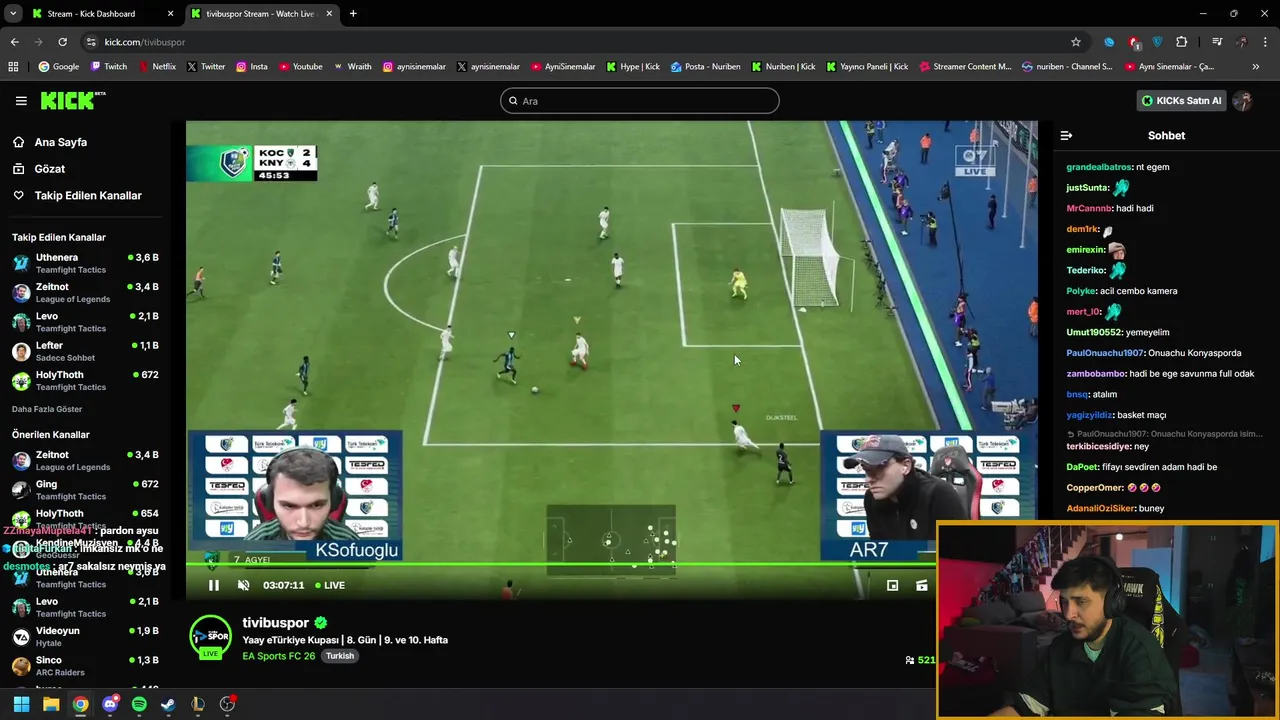Unmute the stream volume icon
Screen dimensions: 1280x720
(x=243, y=585)
